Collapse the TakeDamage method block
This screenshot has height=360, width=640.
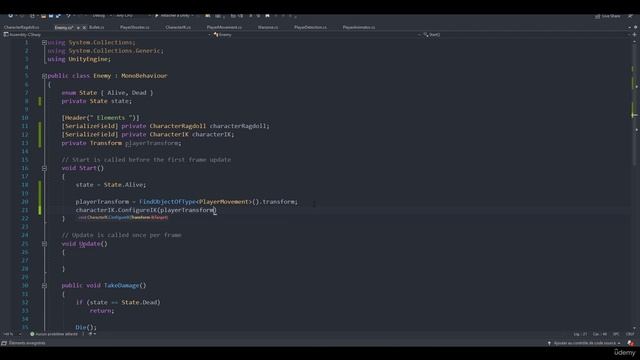(44, 286)
